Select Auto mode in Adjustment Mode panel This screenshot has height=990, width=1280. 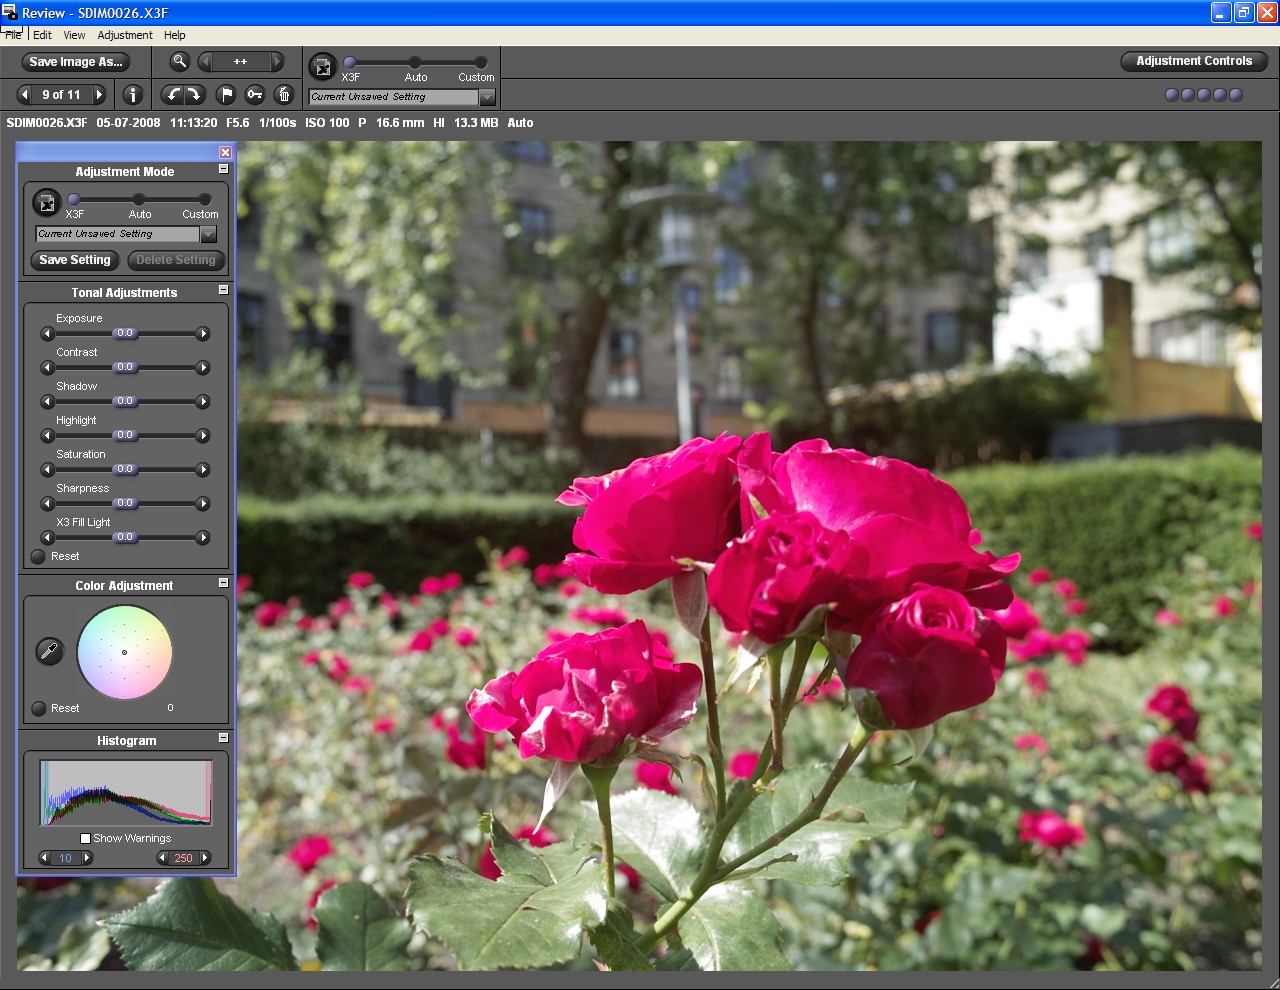coord(139,200)
